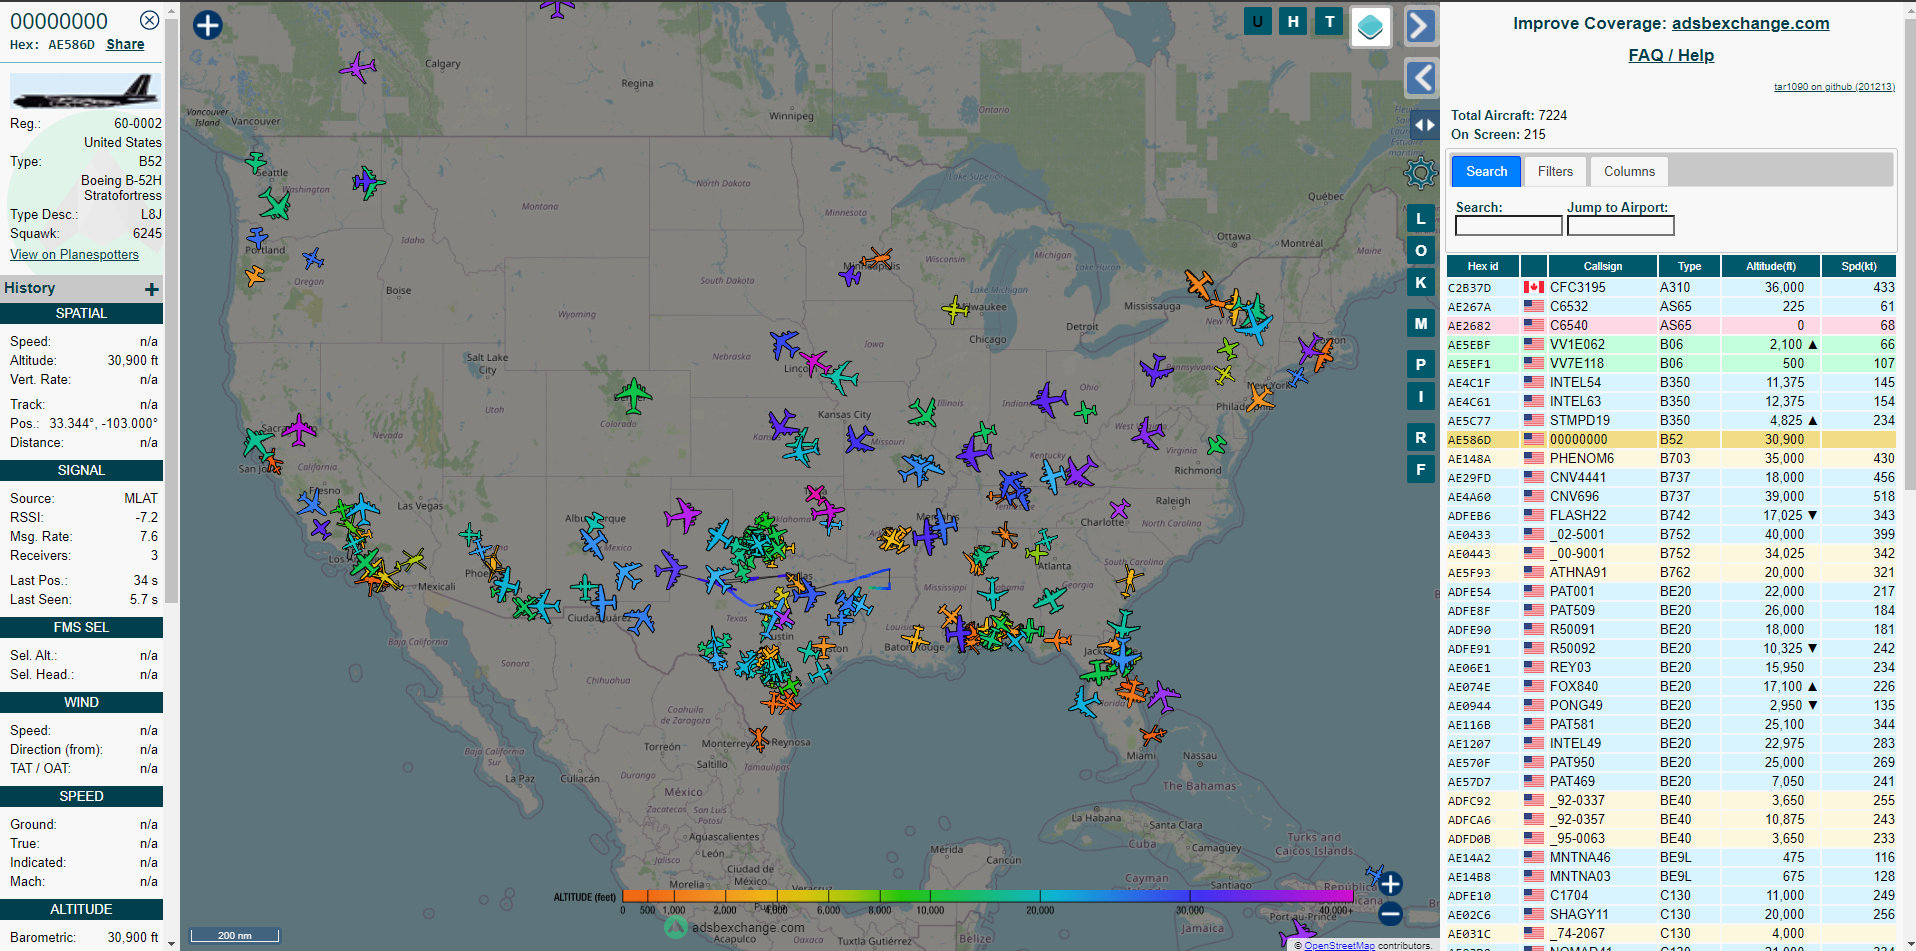Open the map layers selector icon
The image size is (1916, 951).
(x=1371, y=27)
